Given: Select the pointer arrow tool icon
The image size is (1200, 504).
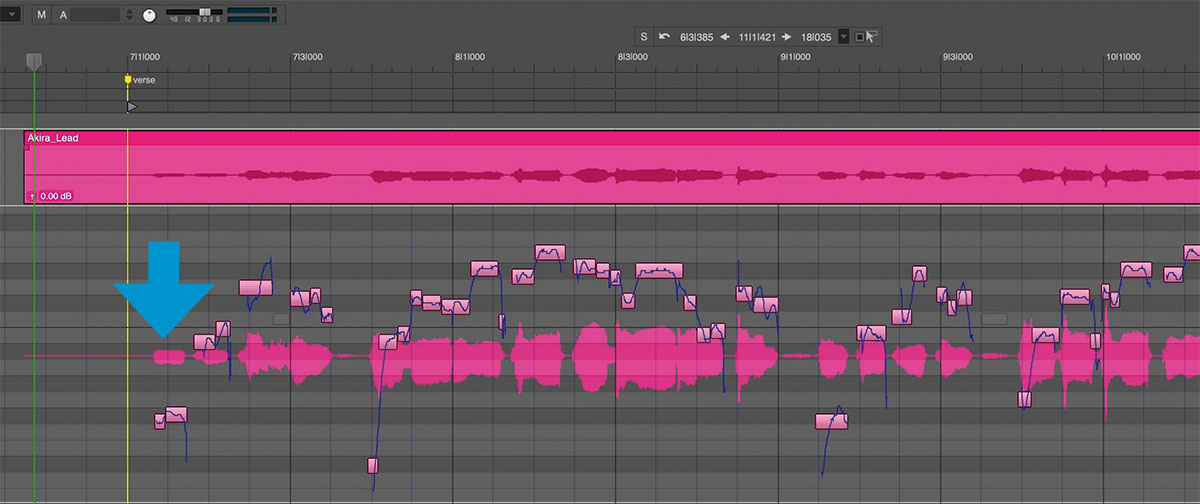Looking at the screenshot, I should click(x=870, y=37).
